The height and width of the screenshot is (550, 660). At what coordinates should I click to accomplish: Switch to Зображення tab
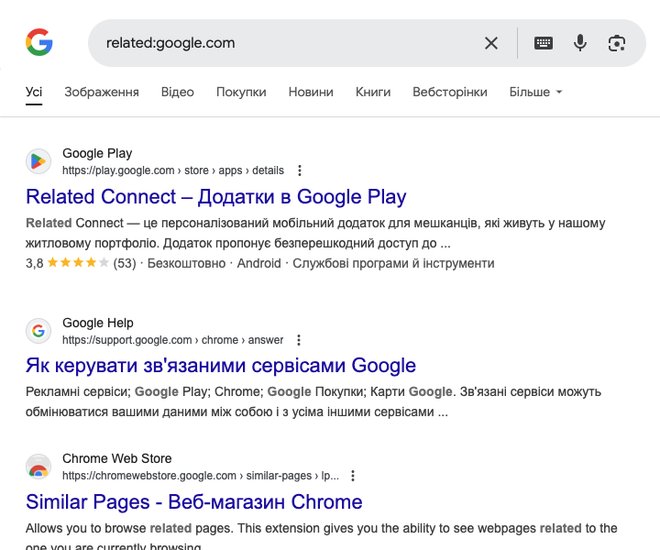(x=101, y=92)
